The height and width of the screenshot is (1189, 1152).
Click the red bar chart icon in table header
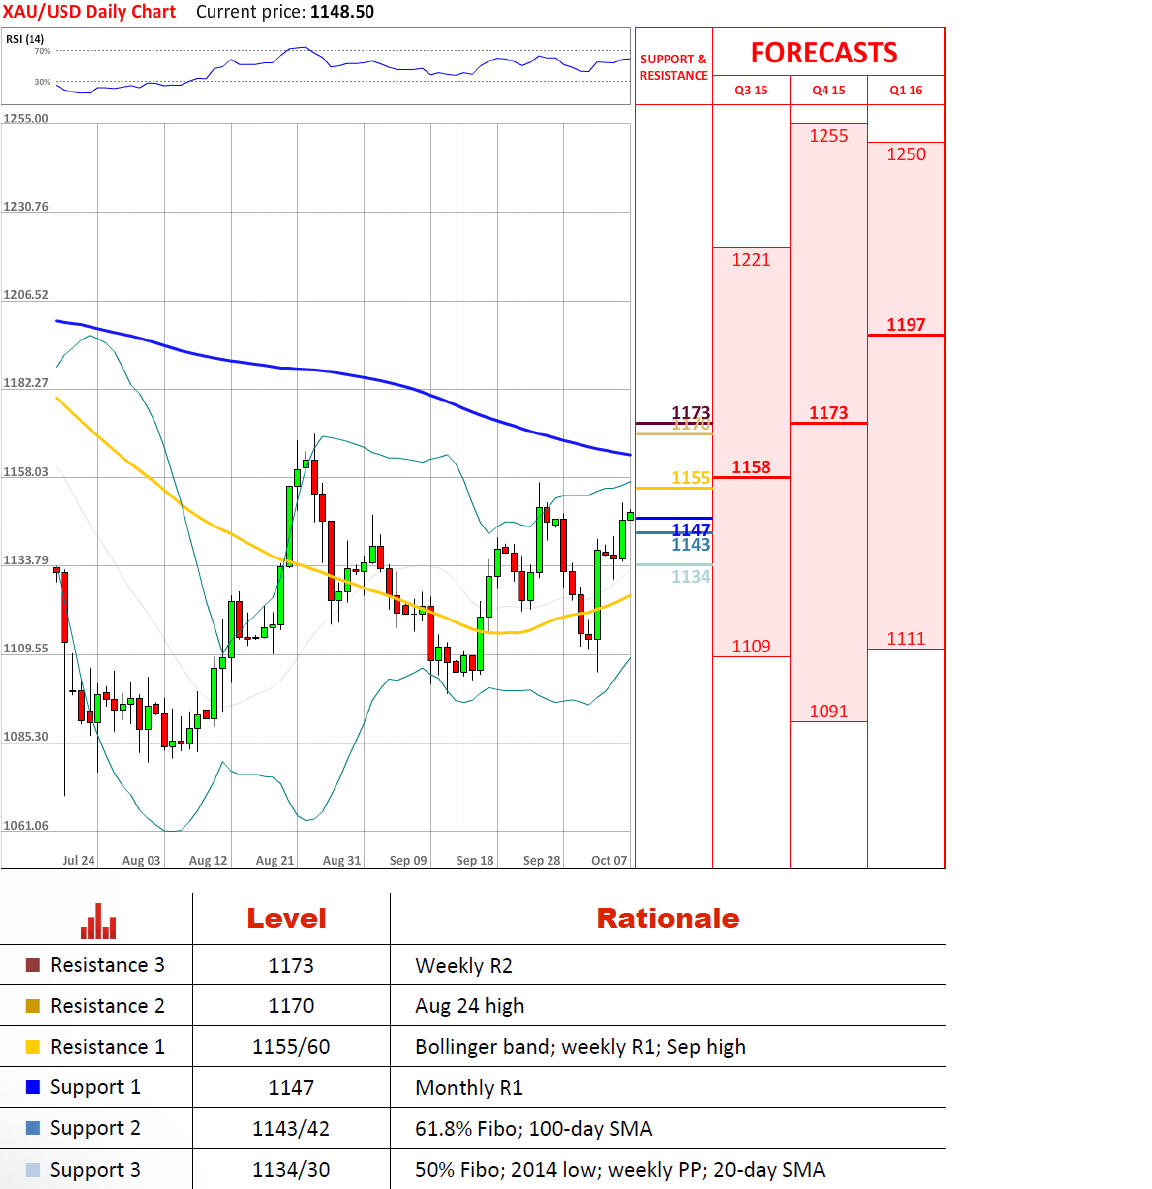point(99,921)
